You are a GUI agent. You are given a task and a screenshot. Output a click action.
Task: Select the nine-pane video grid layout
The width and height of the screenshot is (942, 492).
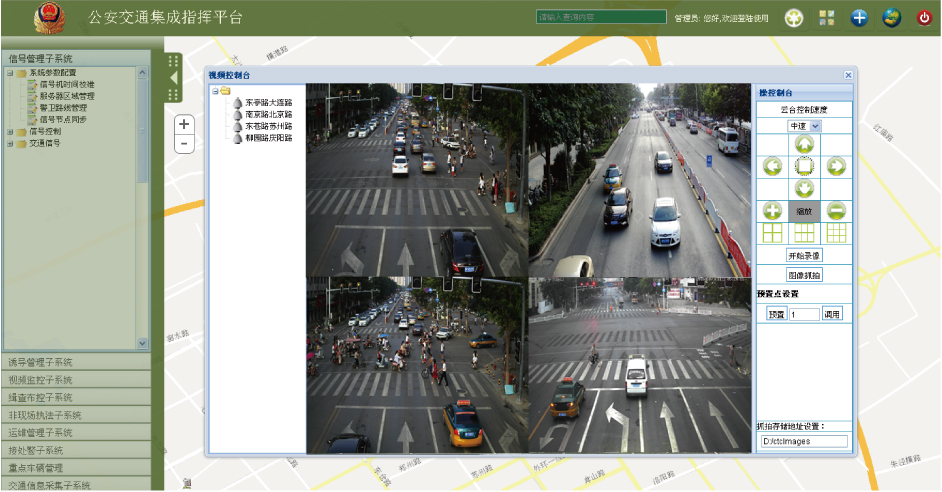tap(836, 232)
